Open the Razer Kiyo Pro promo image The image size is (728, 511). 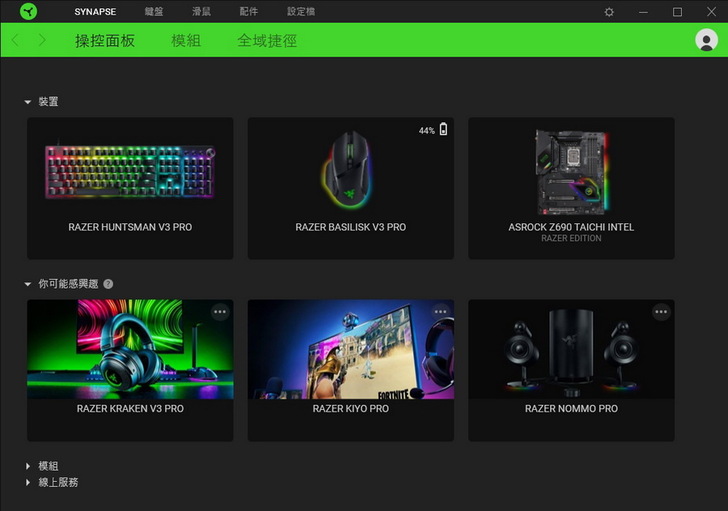(x=351, y=349)
